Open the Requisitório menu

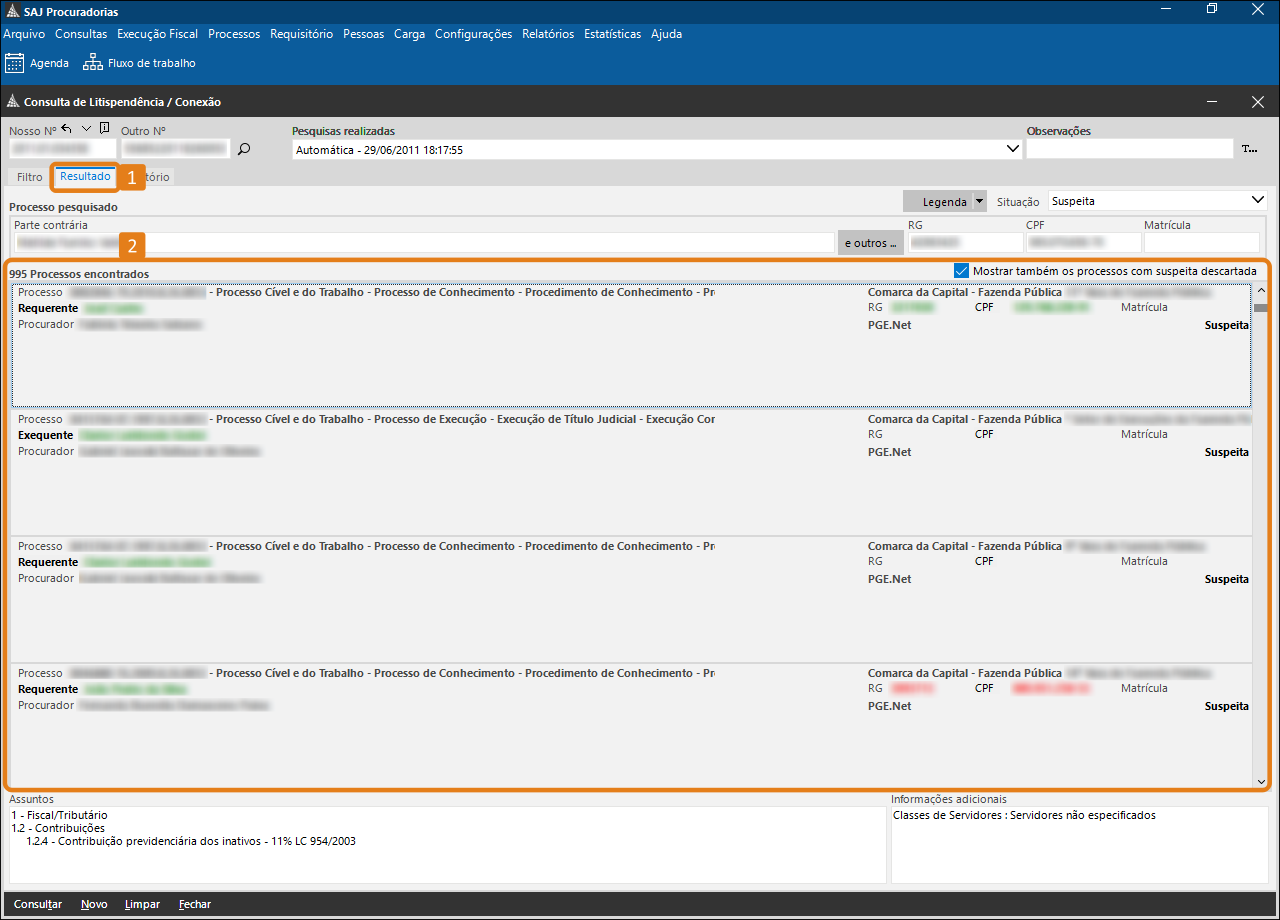[301, 34]
